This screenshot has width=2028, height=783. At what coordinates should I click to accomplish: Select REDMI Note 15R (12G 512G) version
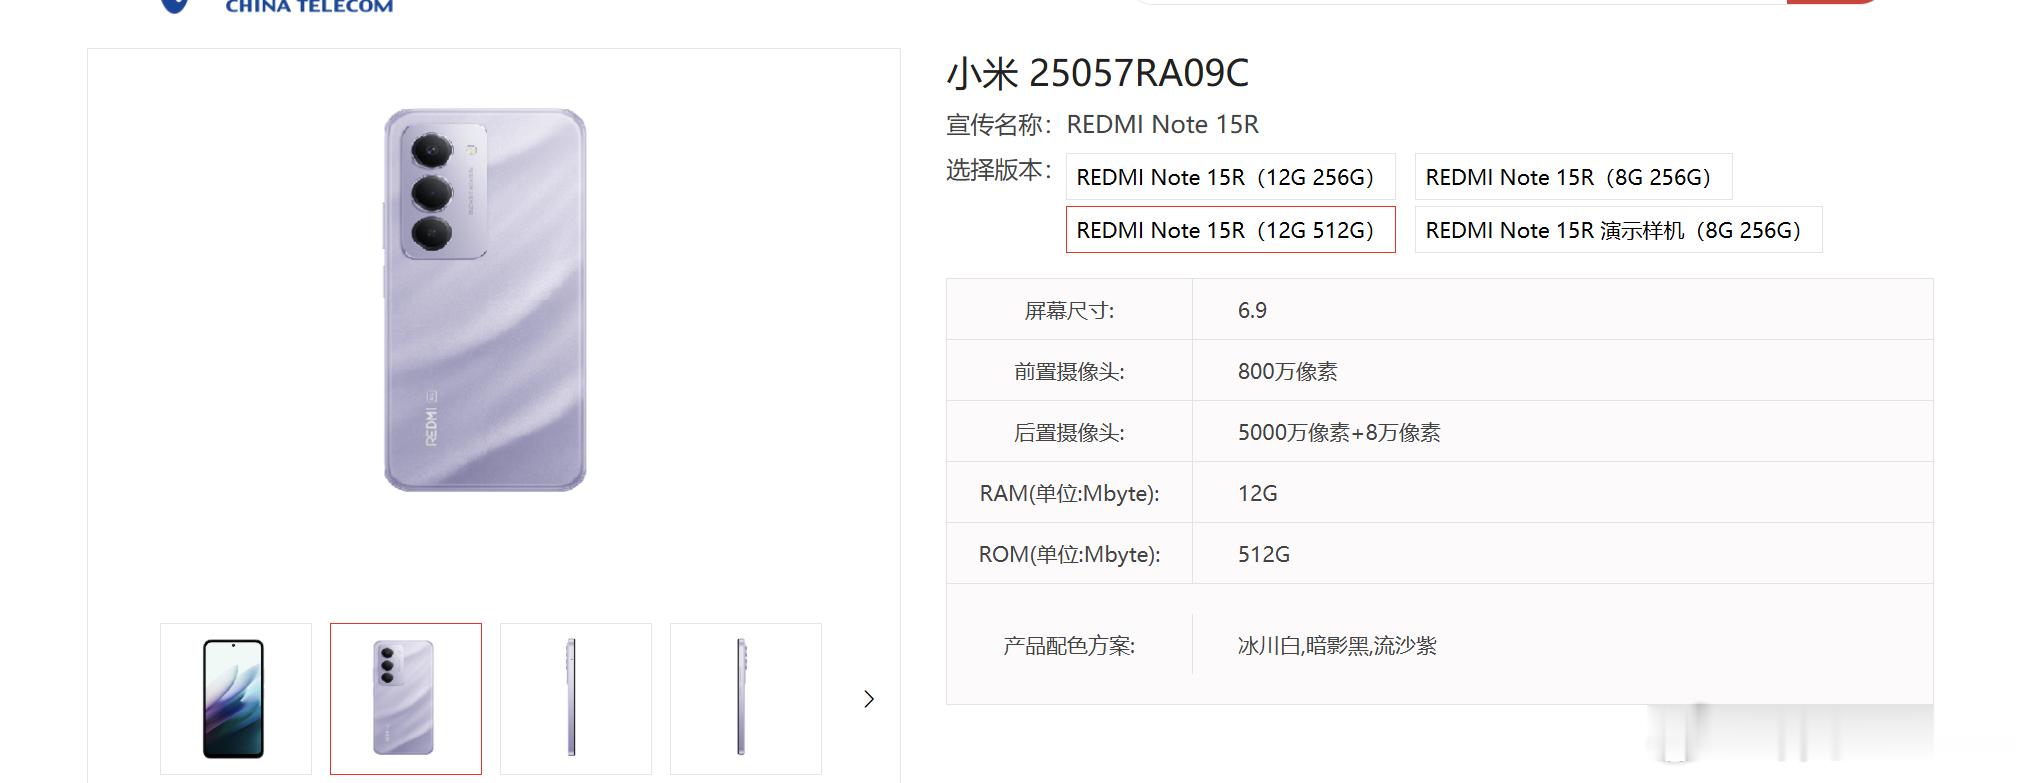pos(1230,230)
